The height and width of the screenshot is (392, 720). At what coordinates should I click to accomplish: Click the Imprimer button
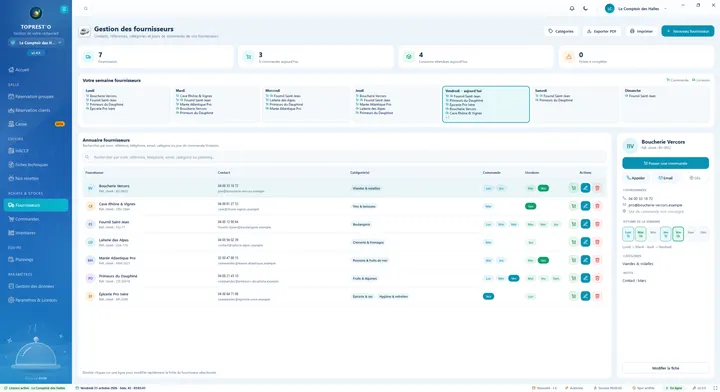pos(641,31)
